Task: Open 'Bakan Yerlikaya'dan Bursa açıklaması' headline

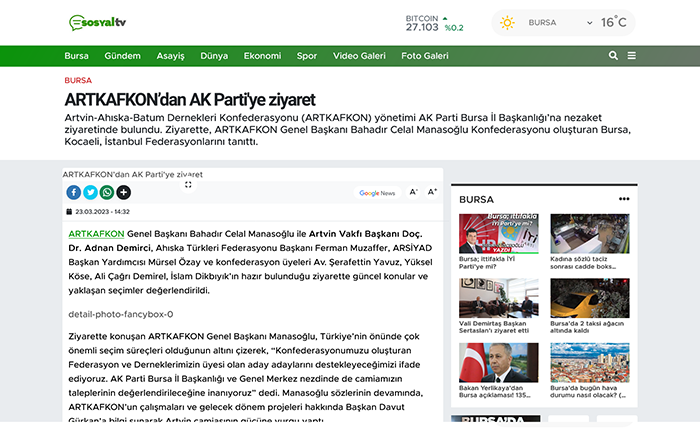Action: pos(495,392)
